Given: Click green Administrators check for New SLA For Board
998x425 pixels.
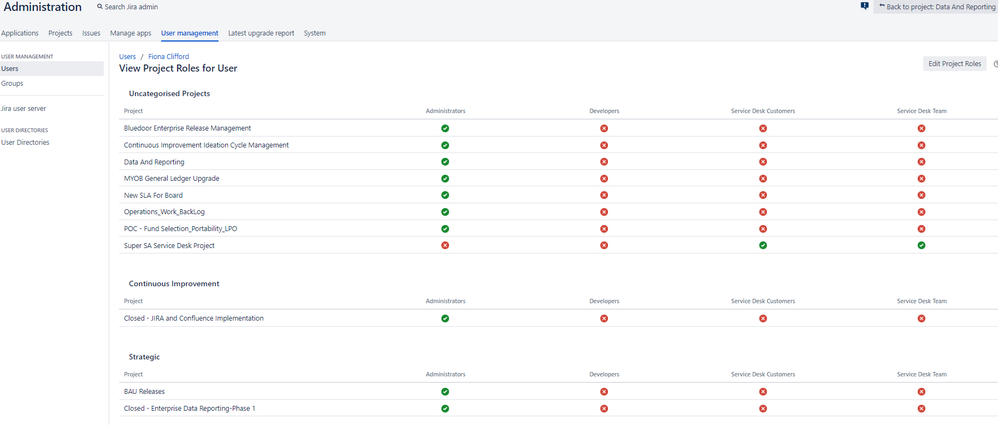Looking at the screenshot, I should click(445, 195).
